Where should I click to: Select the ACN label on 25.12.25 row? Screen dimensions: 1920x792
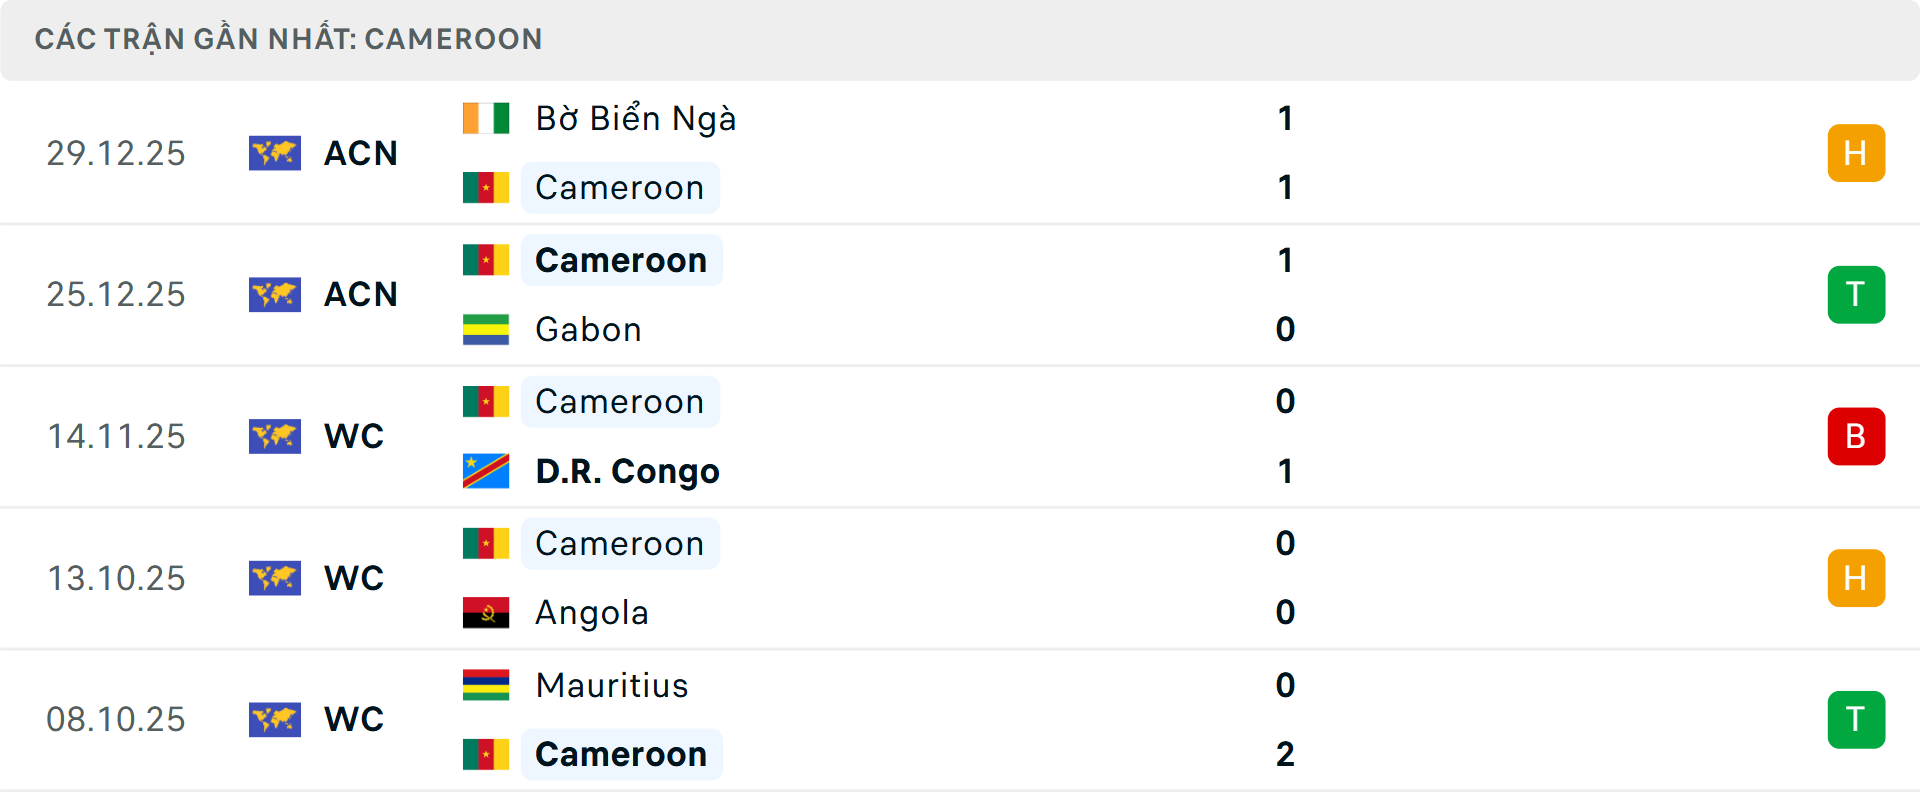360,294
